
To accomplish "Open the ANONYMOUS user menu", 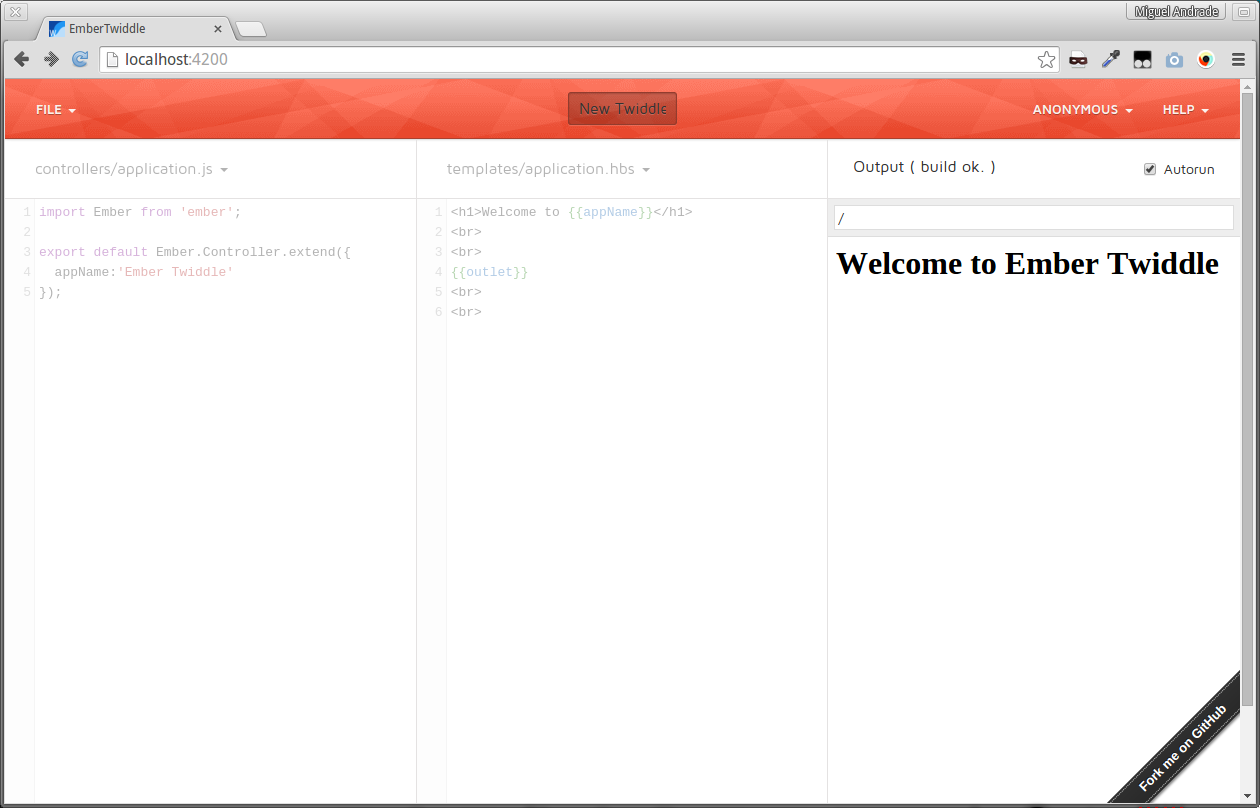I will (x=1082, y=110).
